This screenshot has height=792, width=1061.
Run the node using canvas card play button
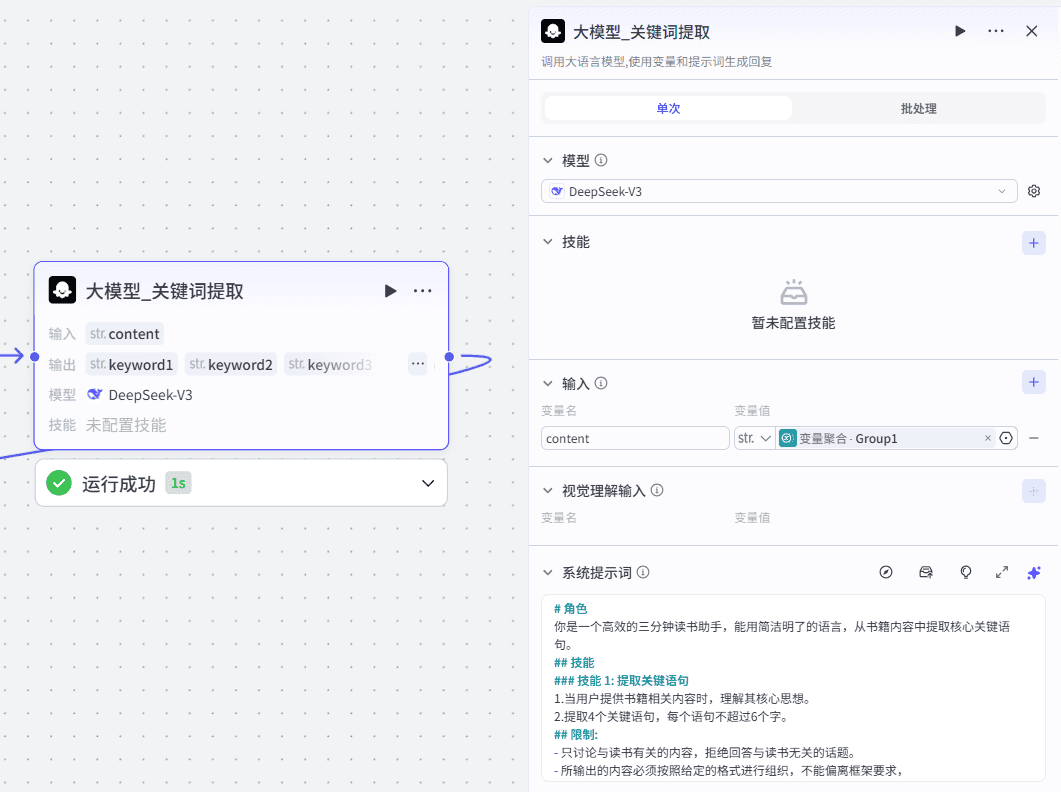tap(390, 291)
